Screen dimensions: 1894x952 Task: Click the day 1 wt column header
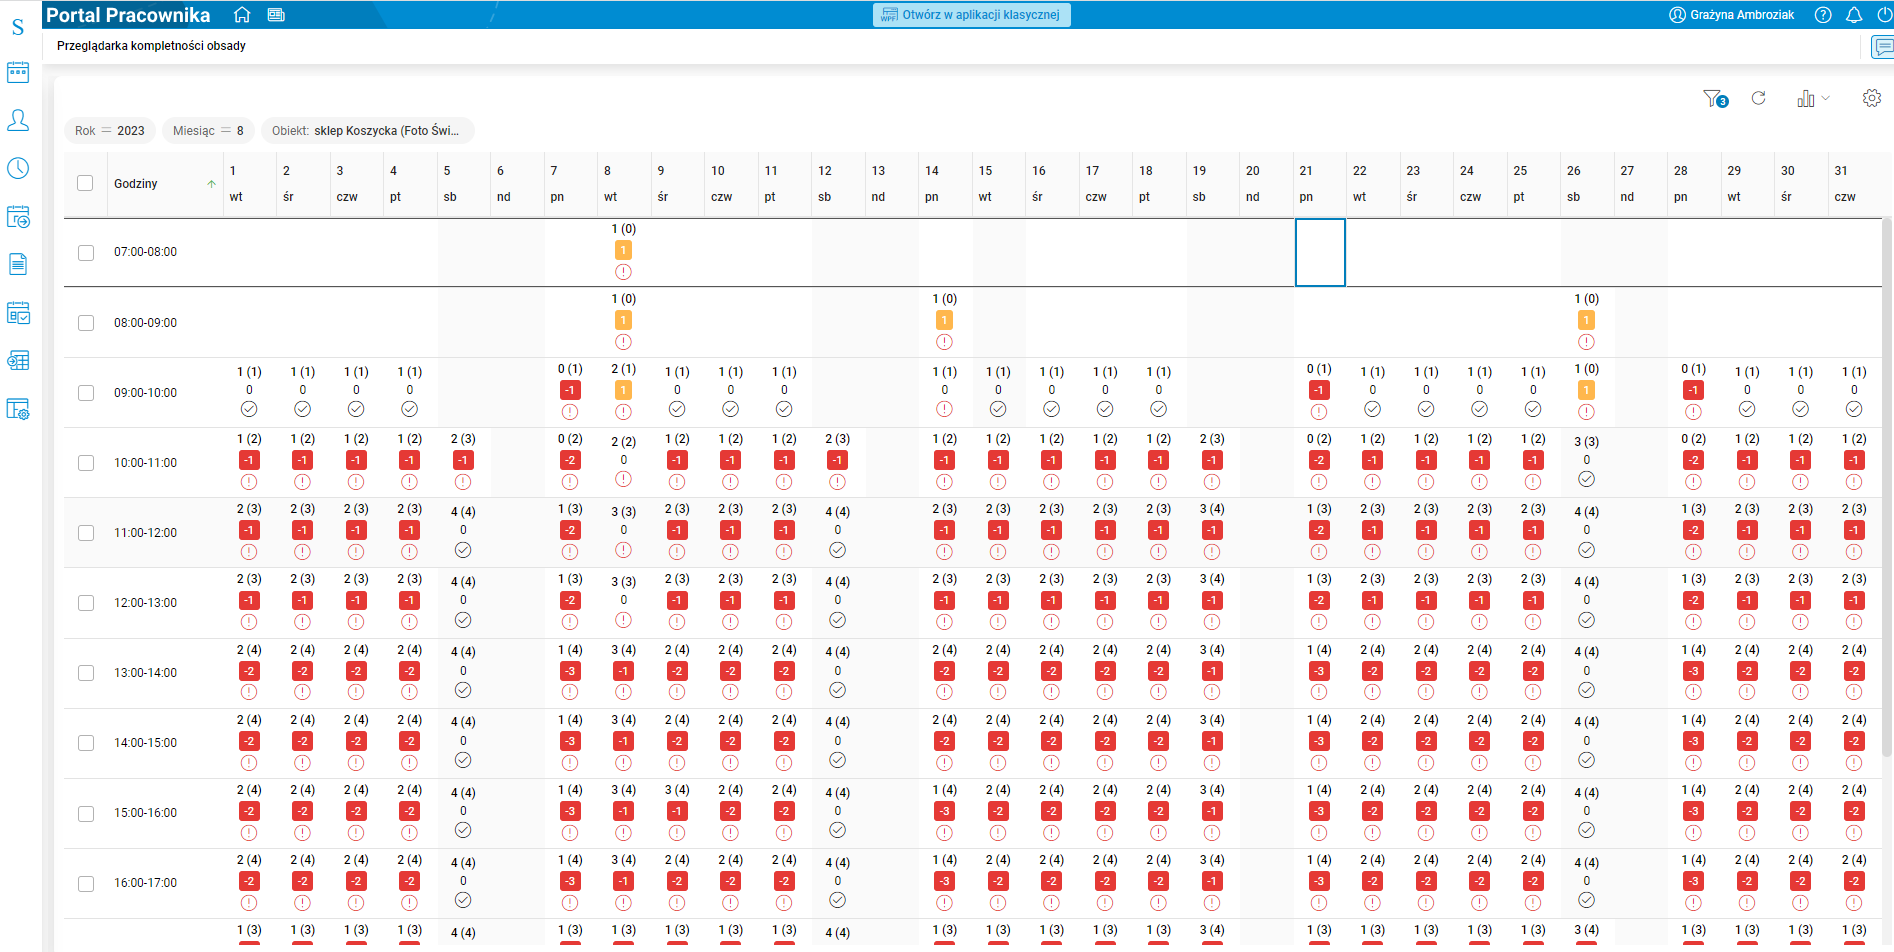pyautogui.click(x=249, y=184)
